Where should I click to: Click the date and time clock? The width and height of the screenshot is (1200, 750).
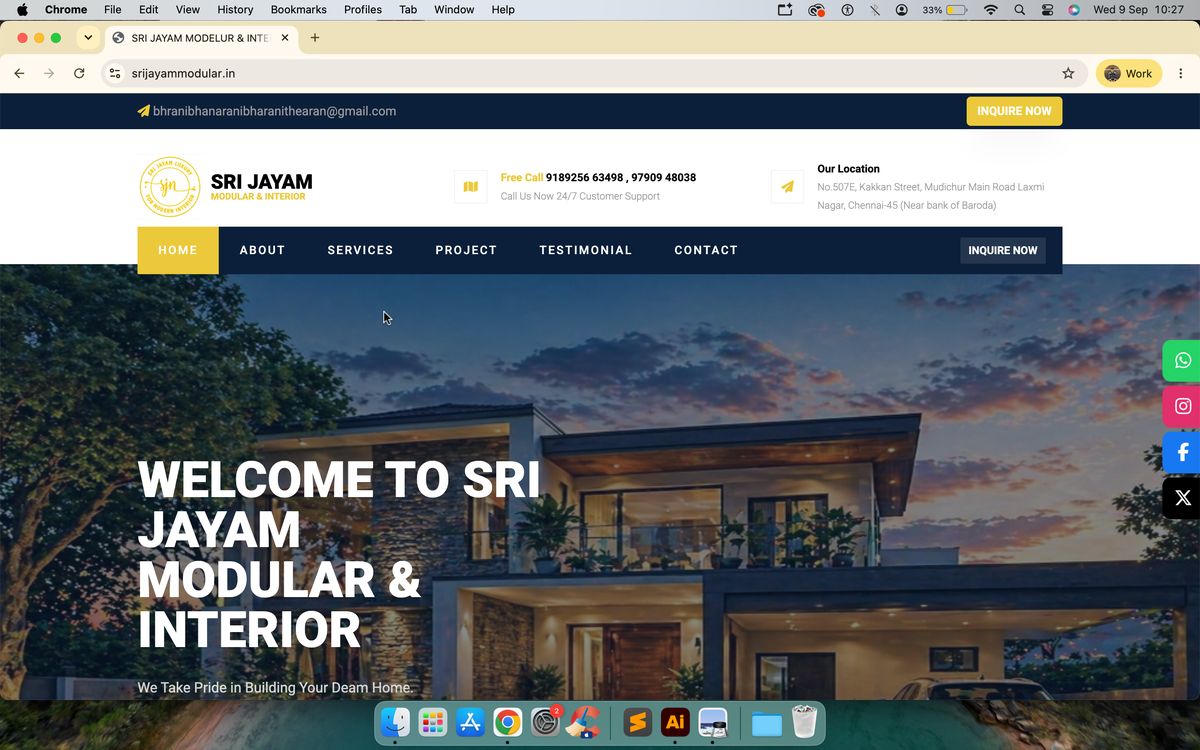[1138, 10]
